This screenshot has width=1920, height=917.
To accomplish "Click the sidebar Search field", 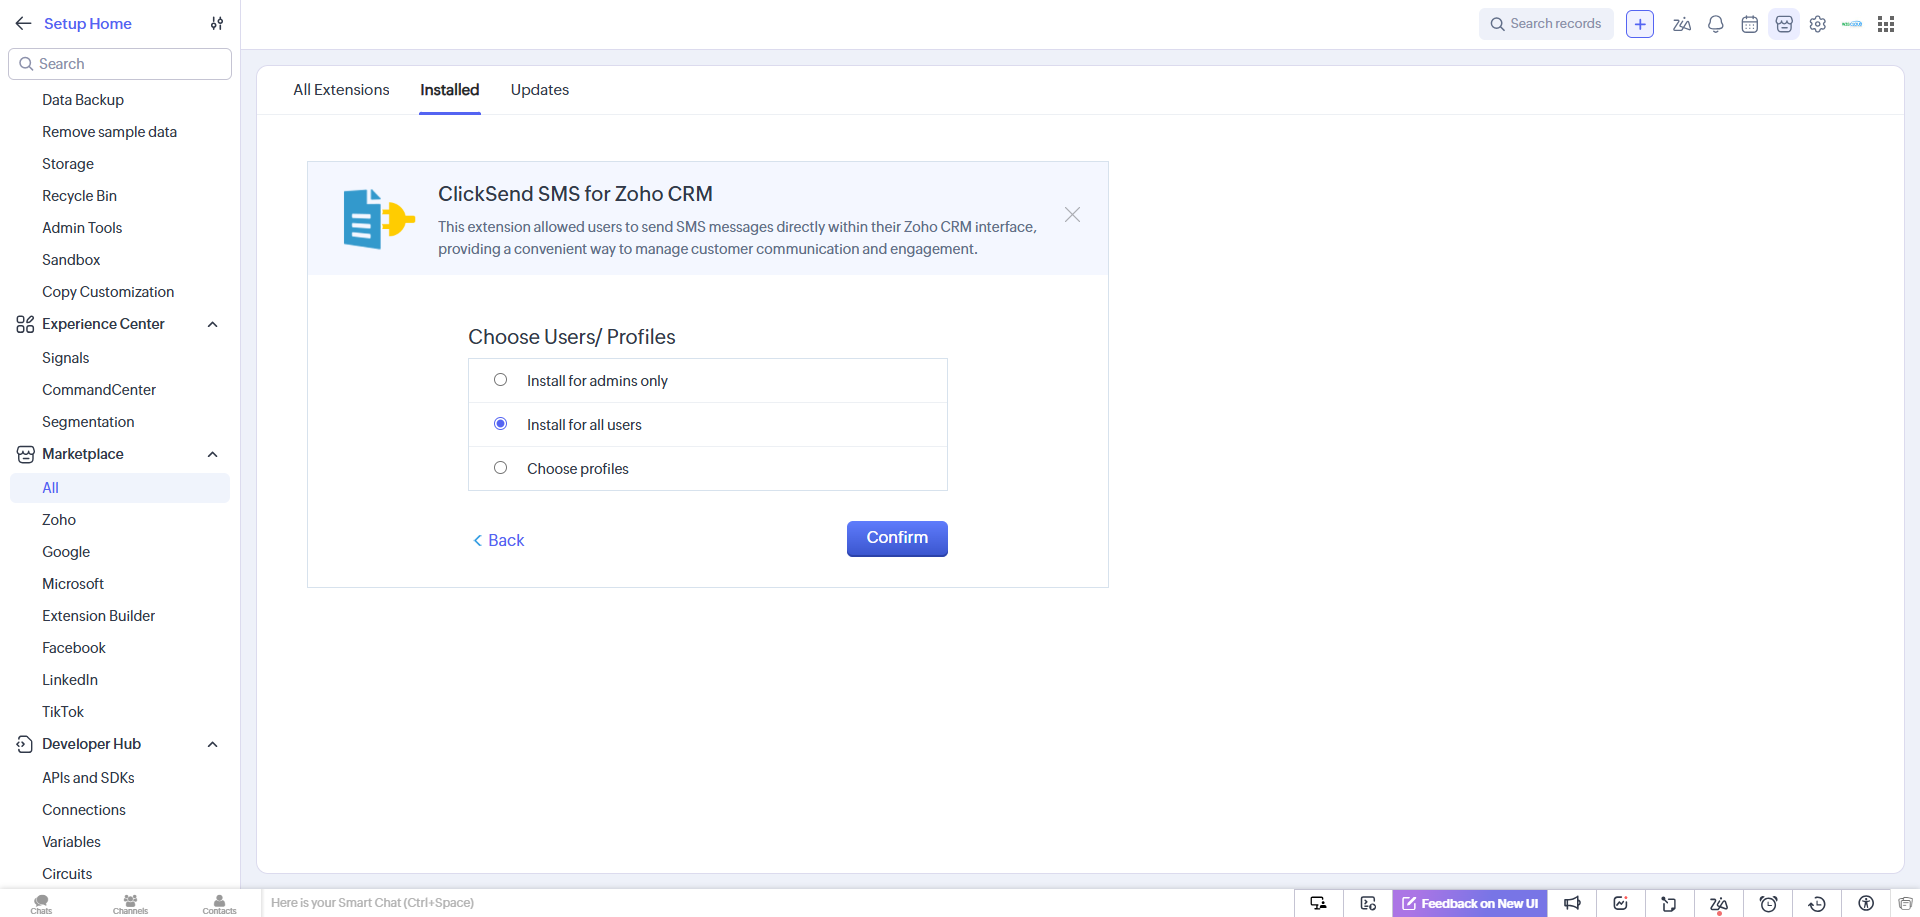I will point(120,64).
